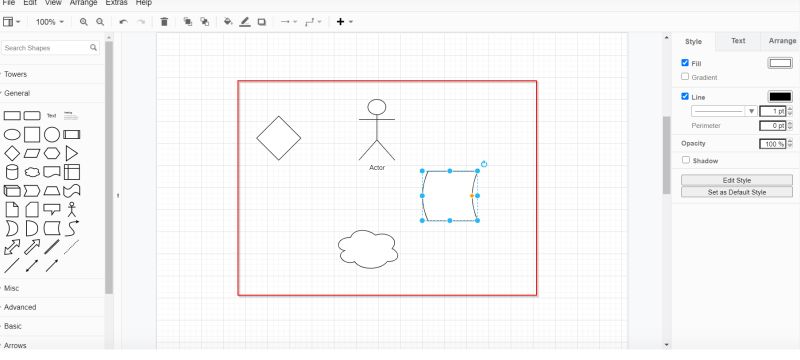Pick the triangle shape from palette

pyautogui.click(x=71, y=153)
